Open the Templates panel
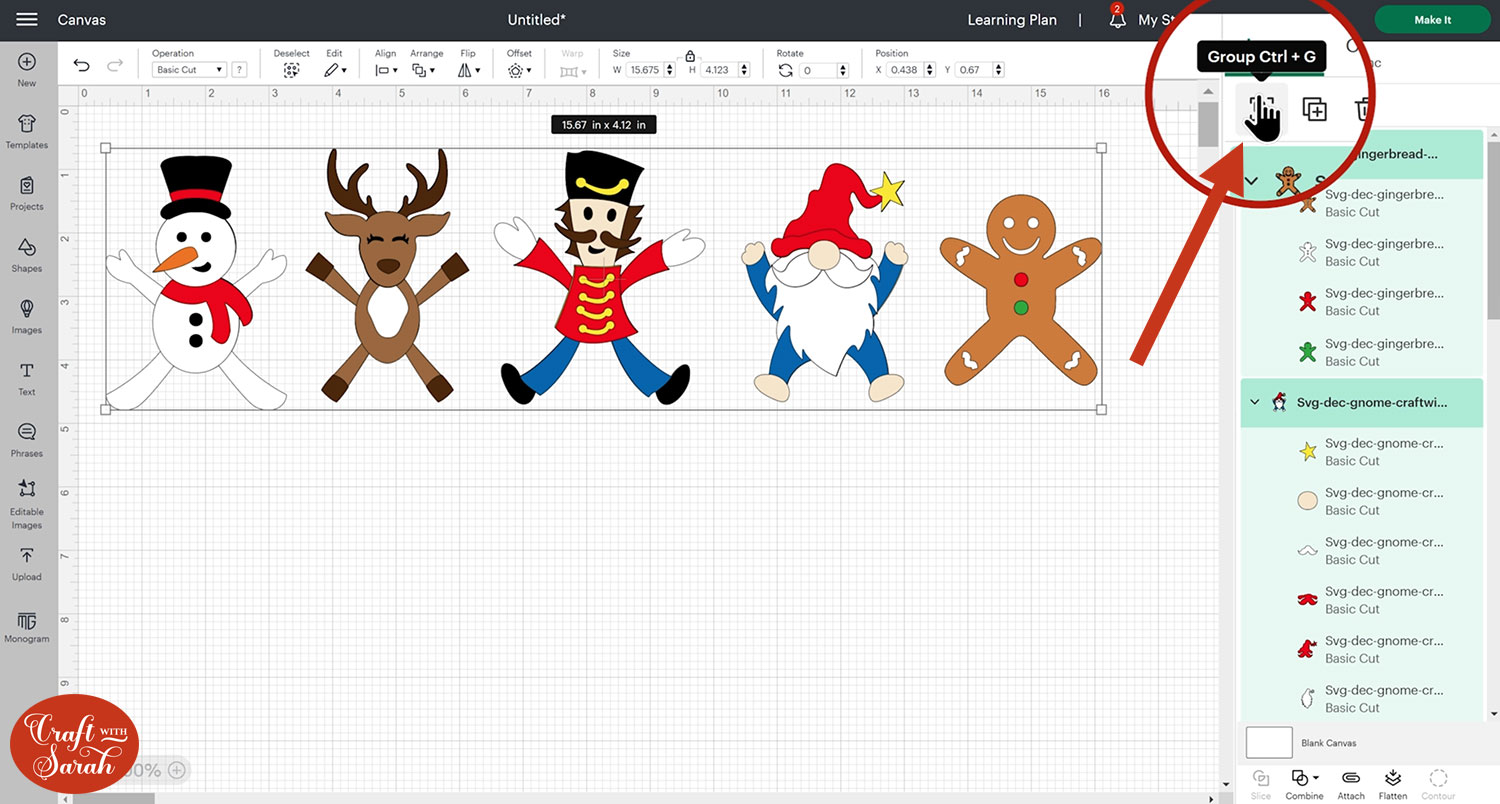This screenshot has width=1500, height=804. click(27, 131)
